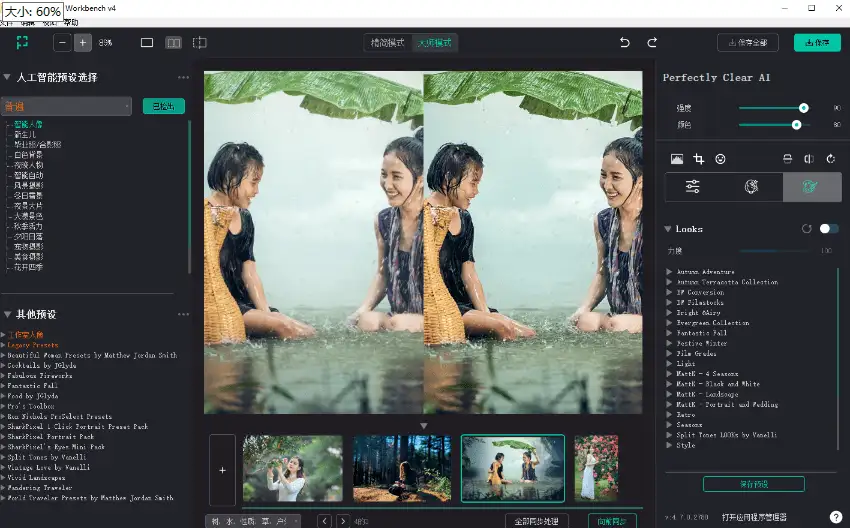The width and height of the screenshot is (850, 528).
Task: Click the redo arrow in top toolbar
Action: [x=652, y=43]
